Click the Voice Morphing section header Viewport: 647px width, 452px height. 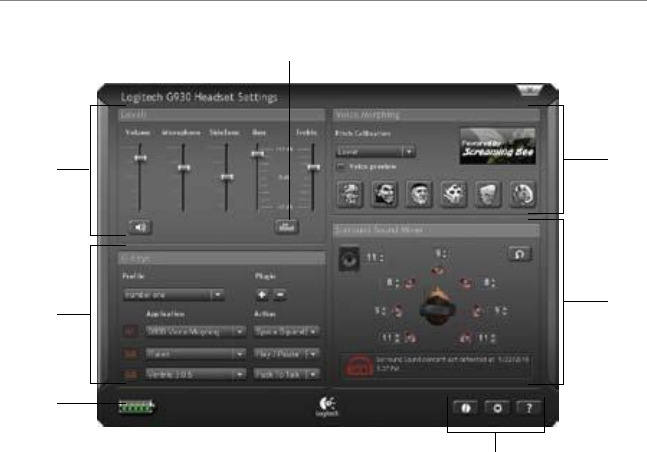click(x=436, y=115)
